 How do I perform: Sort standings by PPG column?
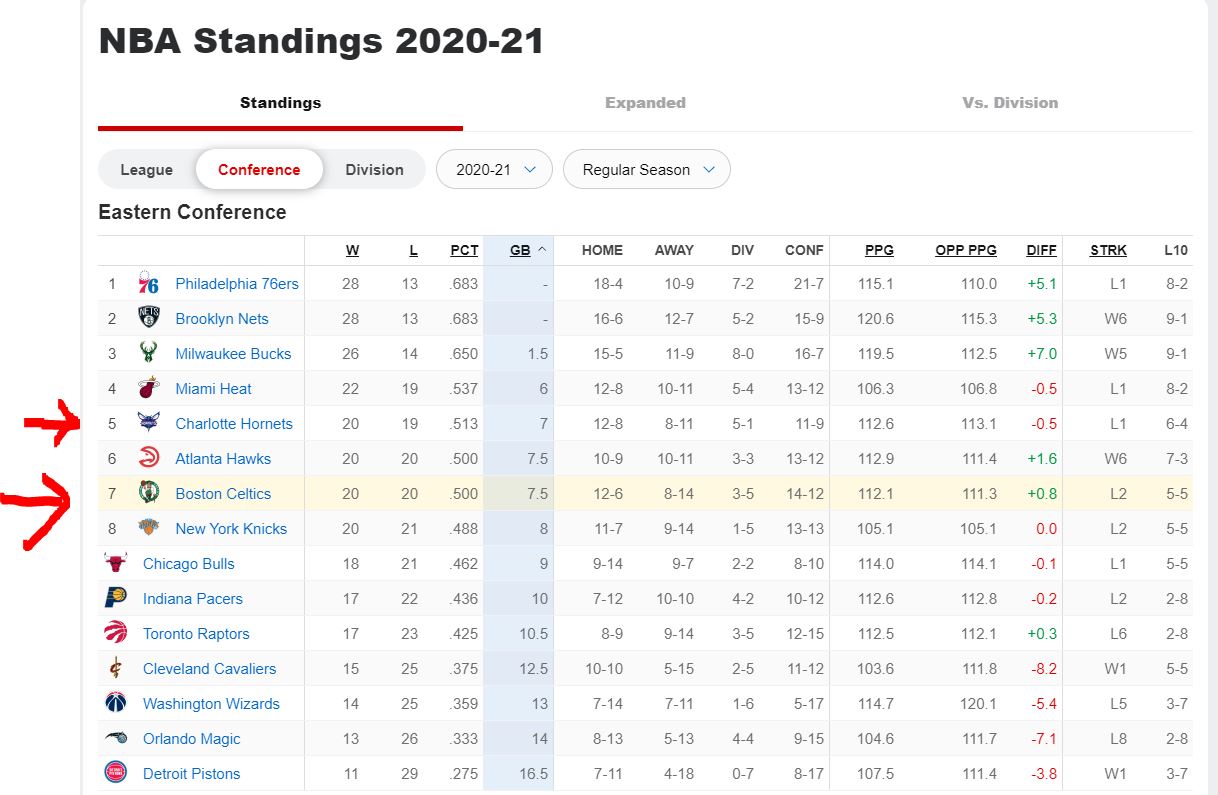point(879,250)
